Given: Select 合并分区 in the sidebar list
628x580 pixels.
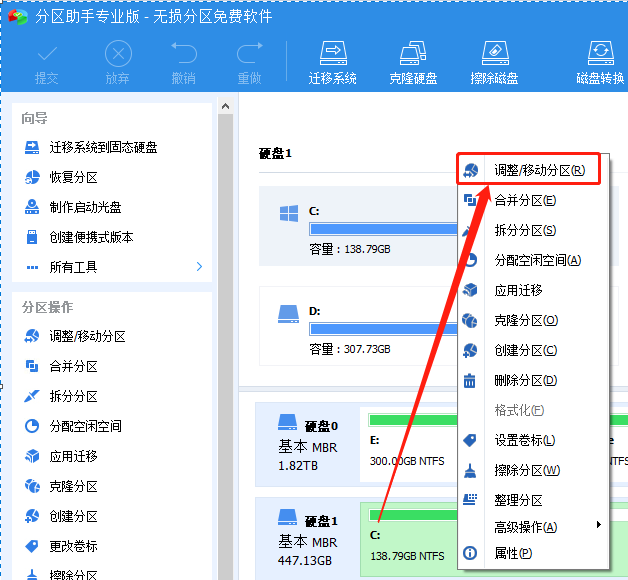Looking at the screenshot, I should point(61,366).
